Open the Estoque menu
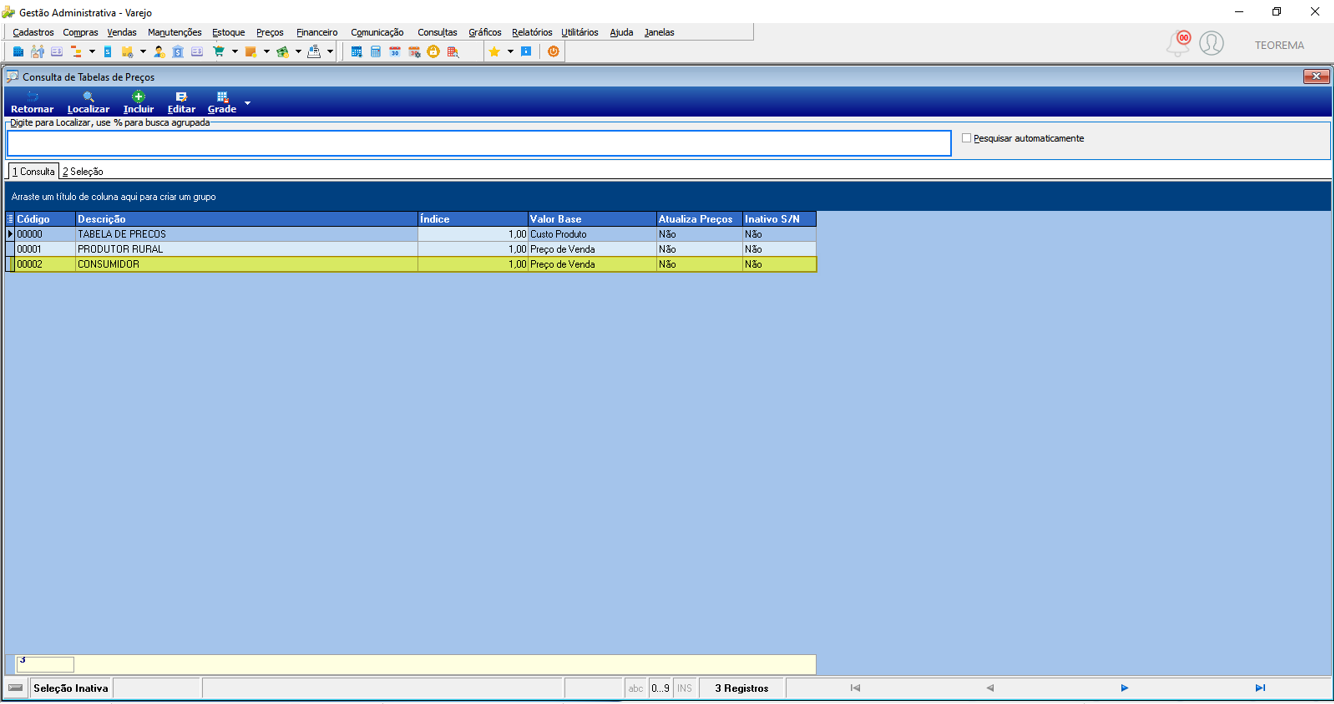The width and height of the screenshot is (1334, 704). [228, 32]
